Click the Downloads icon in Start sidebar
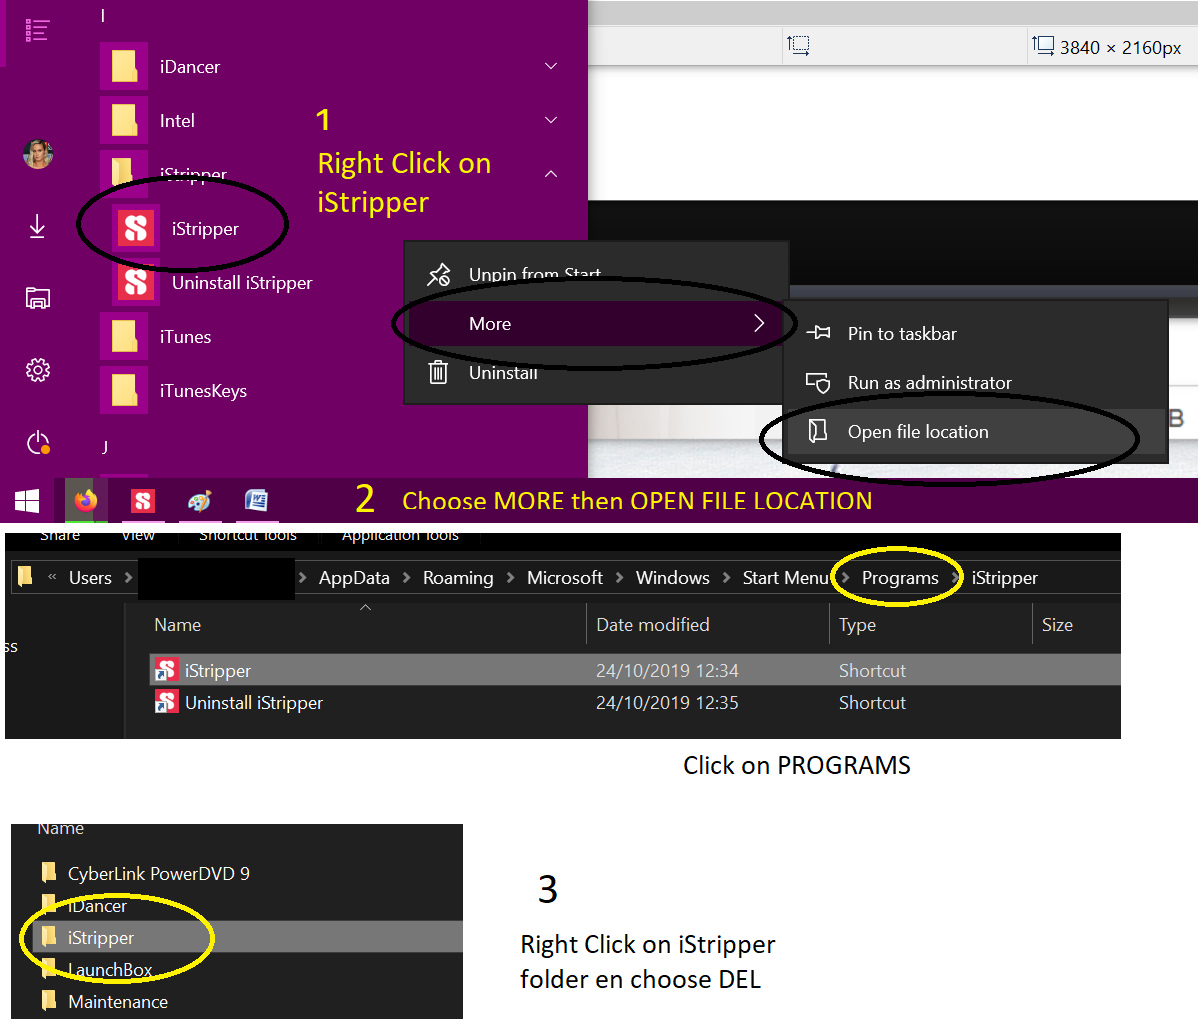Image resolution: width=1204 pixels, height=1030 pixels. (x=38, y=227)
